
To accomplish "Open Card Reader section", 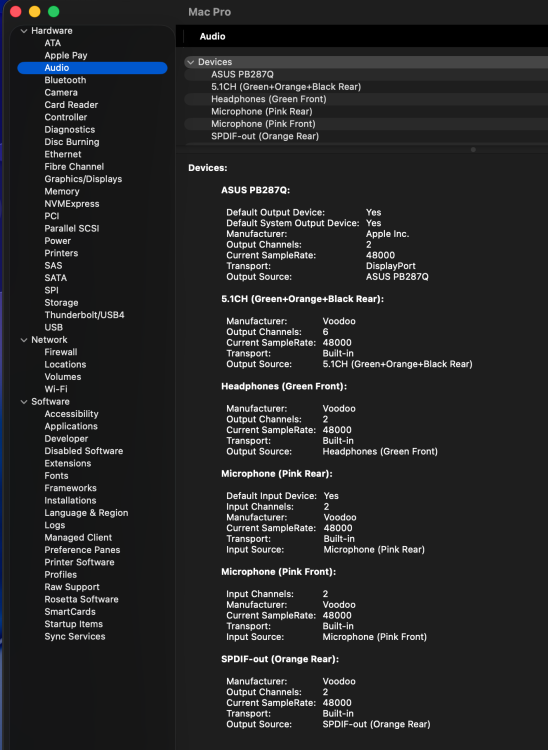I will coord(71,105).
